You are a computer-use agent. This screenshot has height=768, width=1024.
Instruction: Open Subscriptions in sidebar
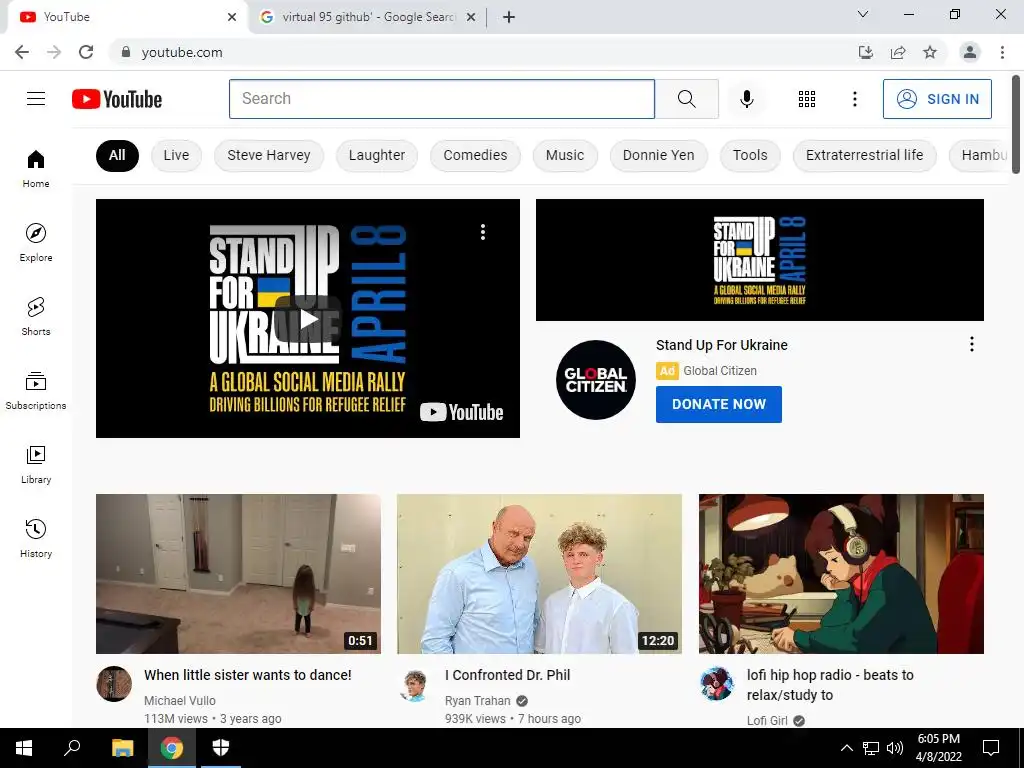click(x=36, y=391)
